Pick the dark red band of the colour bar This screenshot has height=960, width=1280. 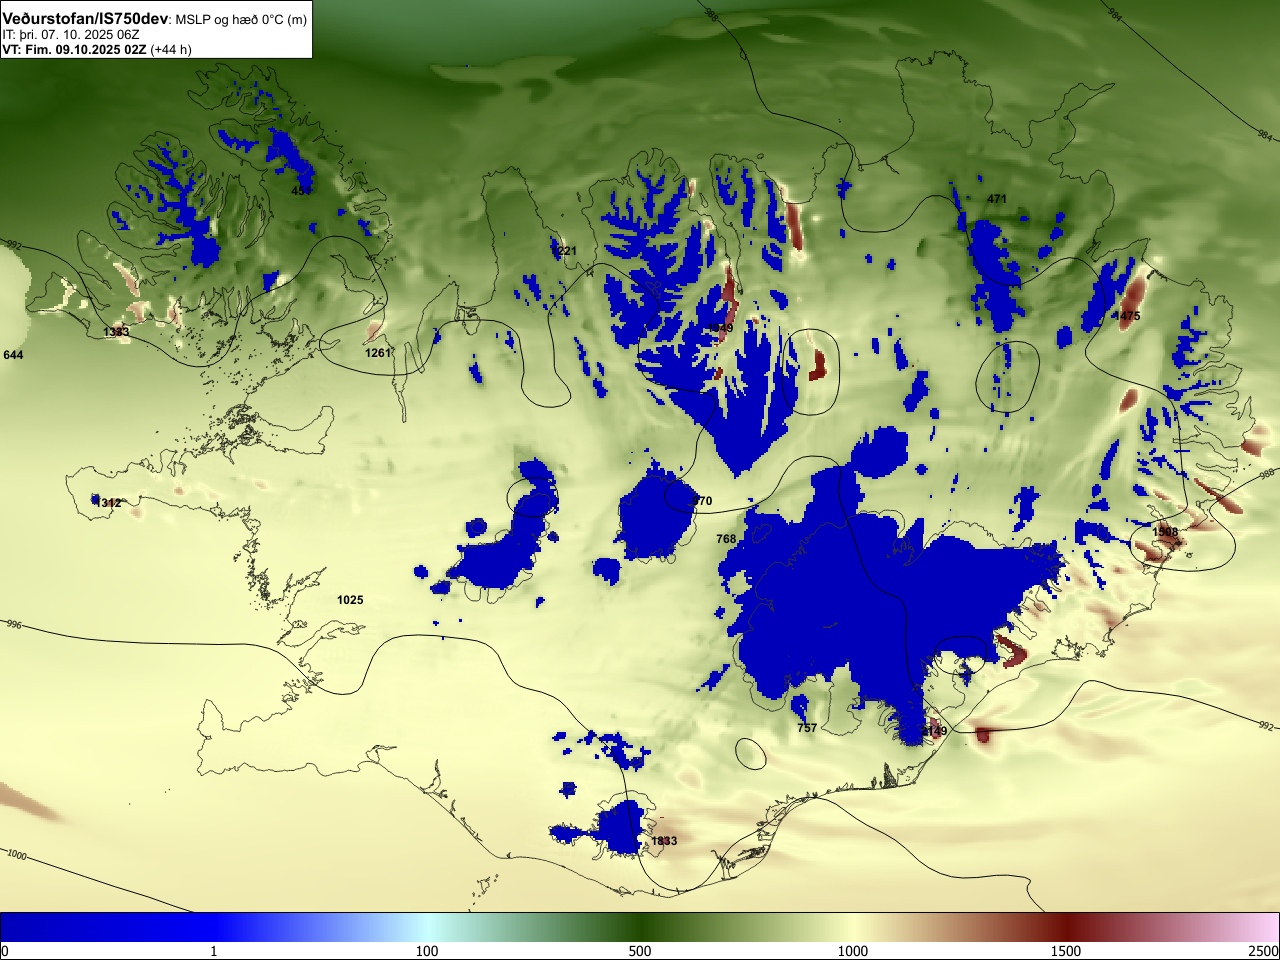[1066, 927]
